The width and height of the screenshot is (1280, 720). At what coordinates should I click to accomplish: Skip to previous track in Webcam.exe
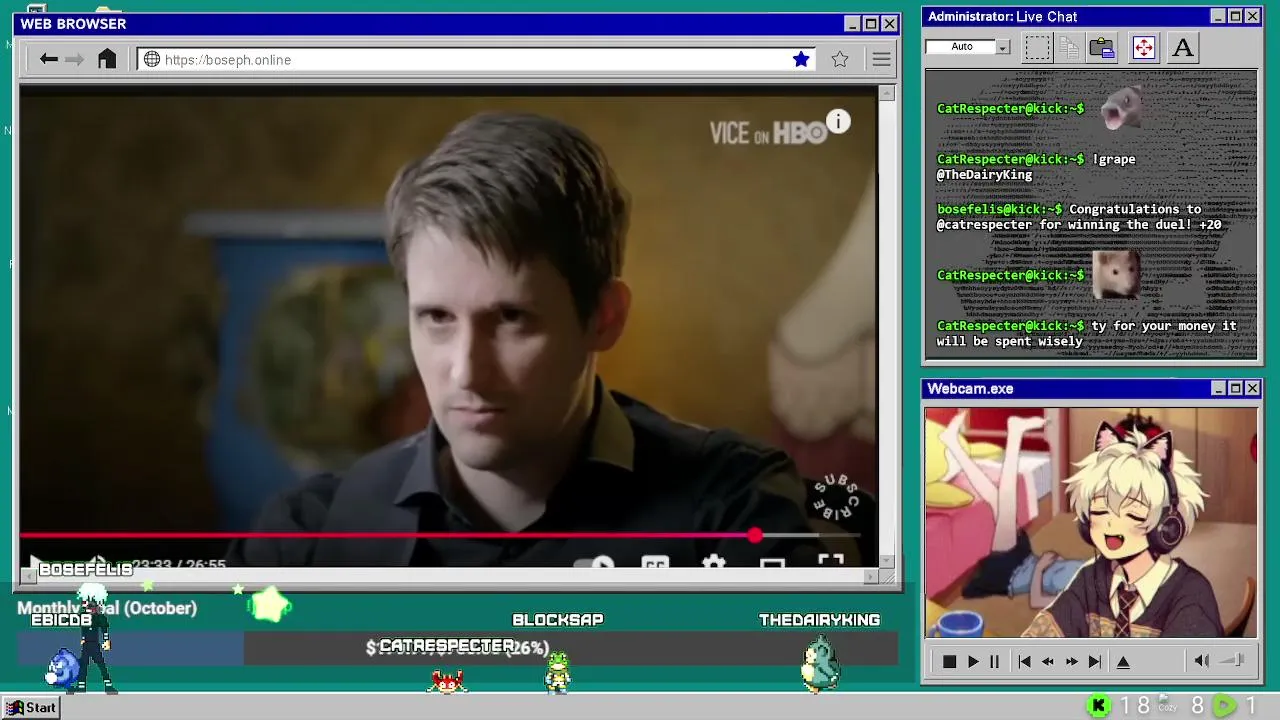coord(1024,661)
